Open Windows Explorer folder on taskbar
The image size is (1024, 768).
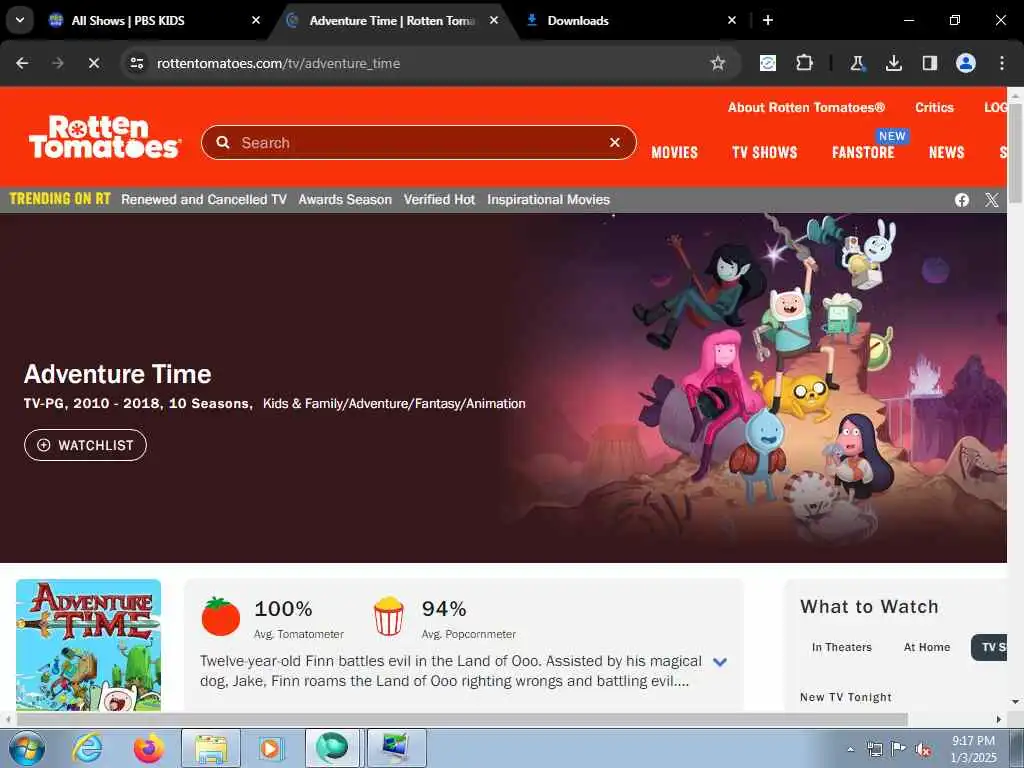211,748
